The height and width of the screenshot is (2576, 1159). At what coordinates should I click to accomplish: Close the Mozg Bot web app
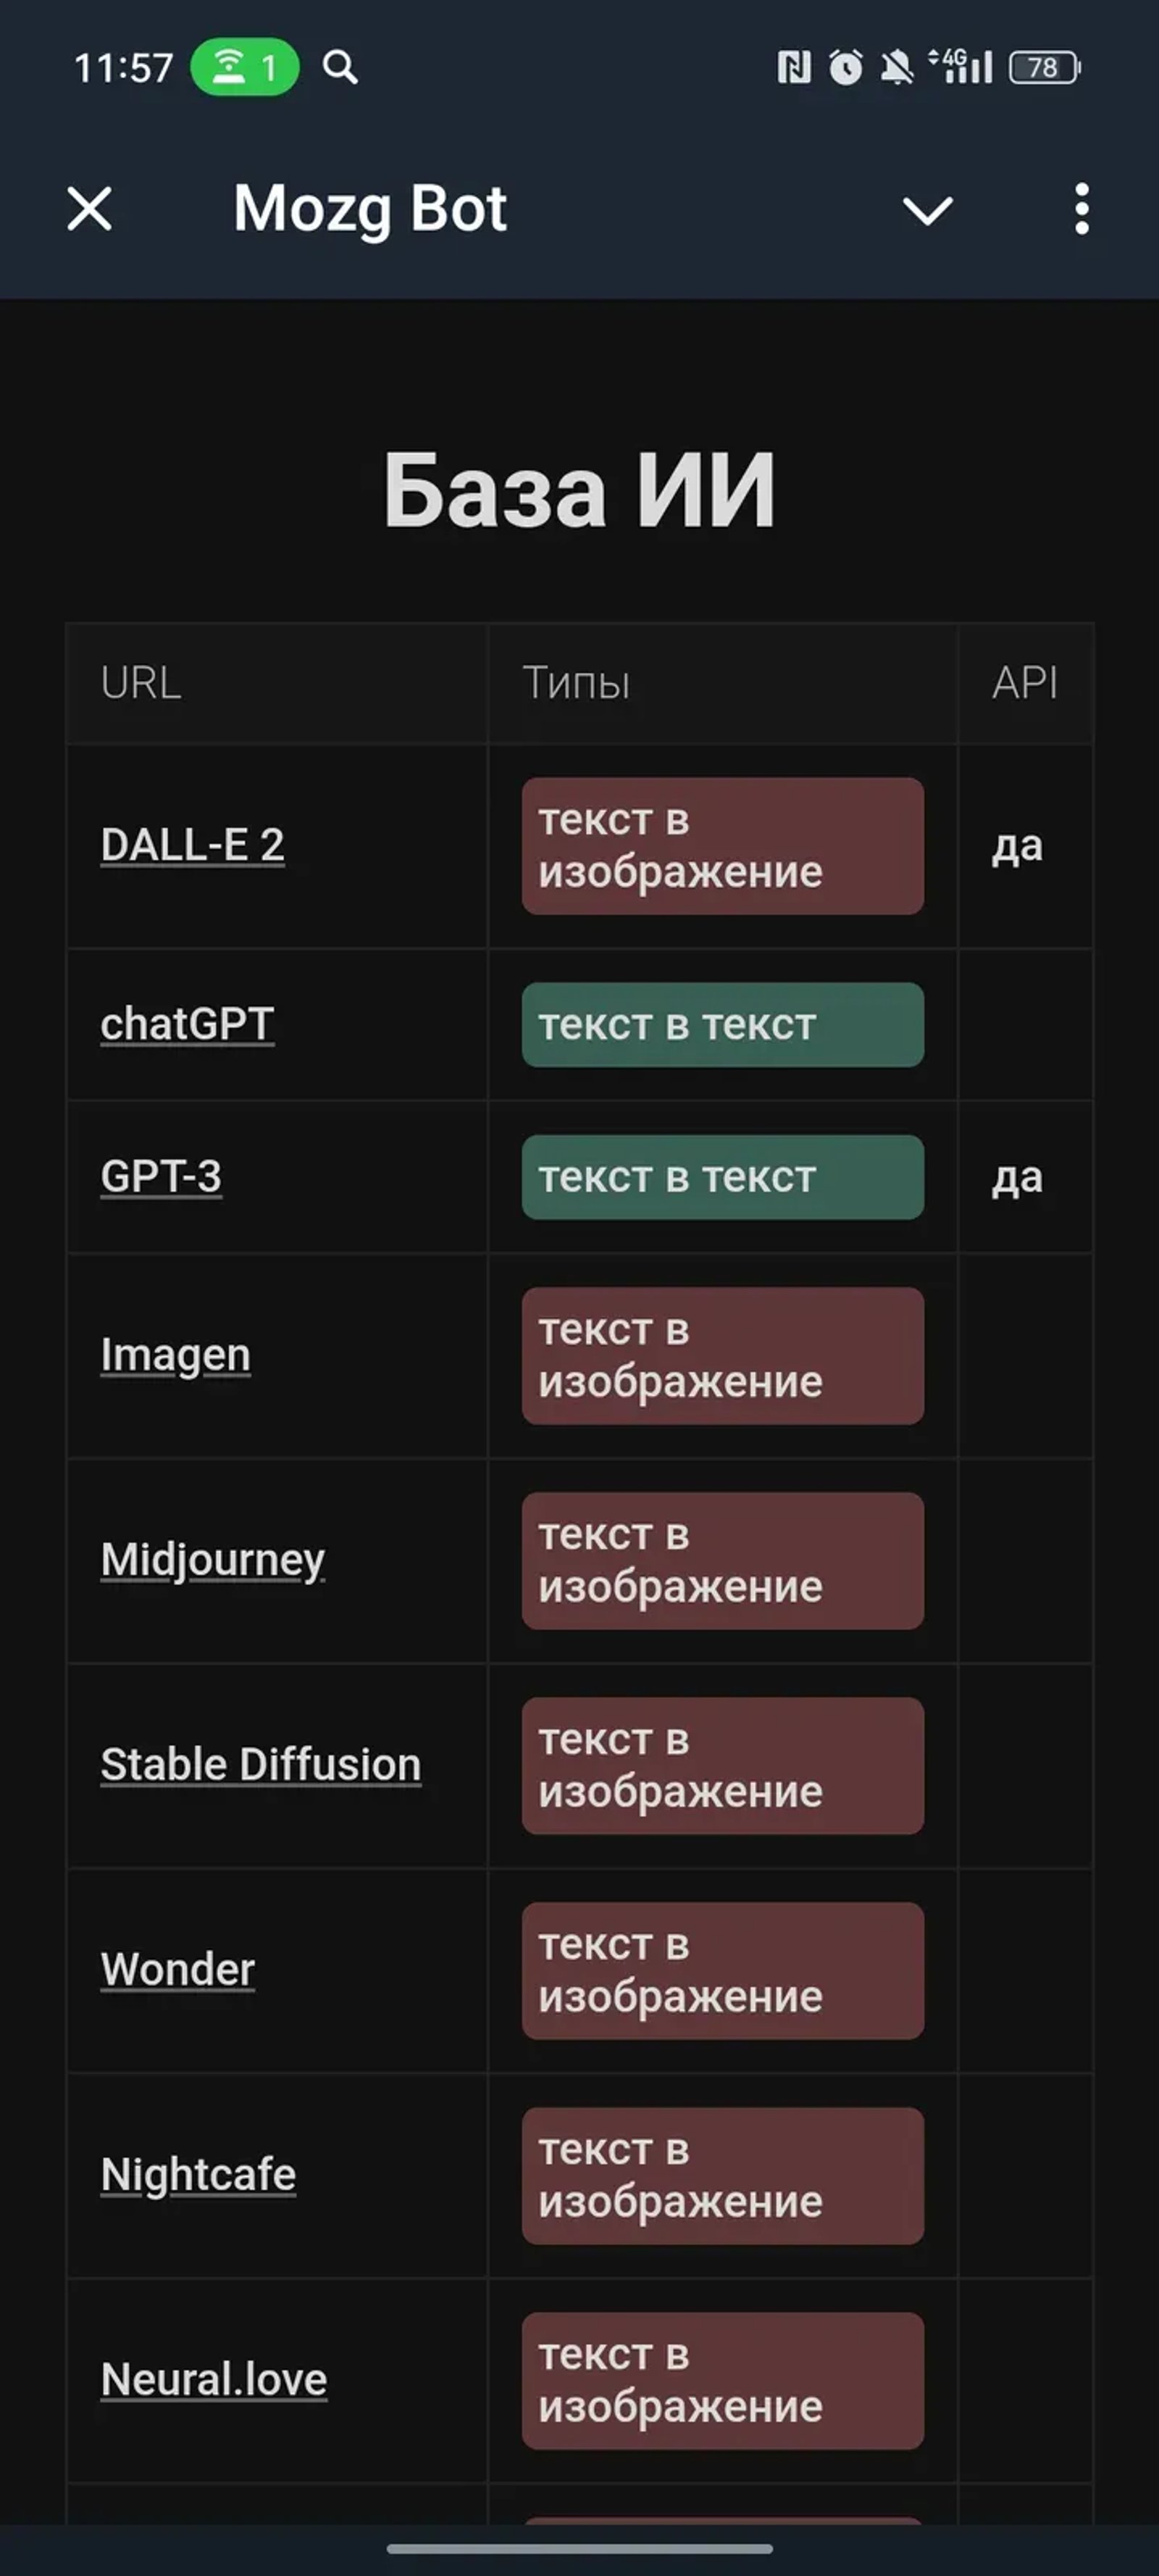coord(89,209)
